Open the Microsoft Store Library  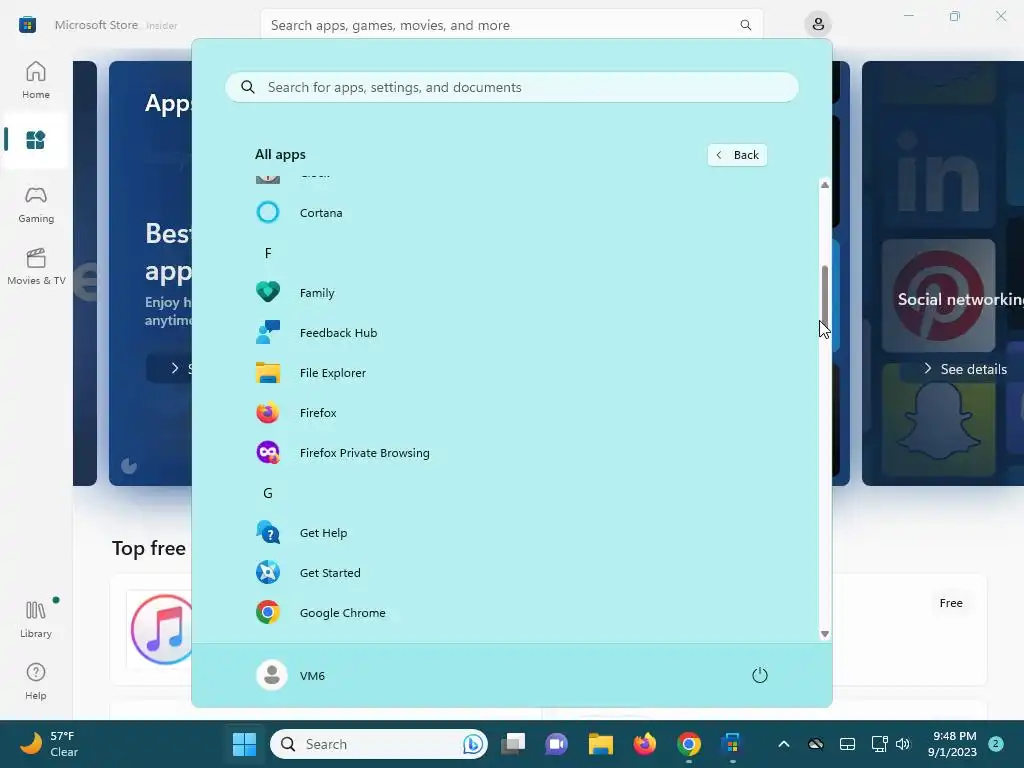[x=36, y=619]
